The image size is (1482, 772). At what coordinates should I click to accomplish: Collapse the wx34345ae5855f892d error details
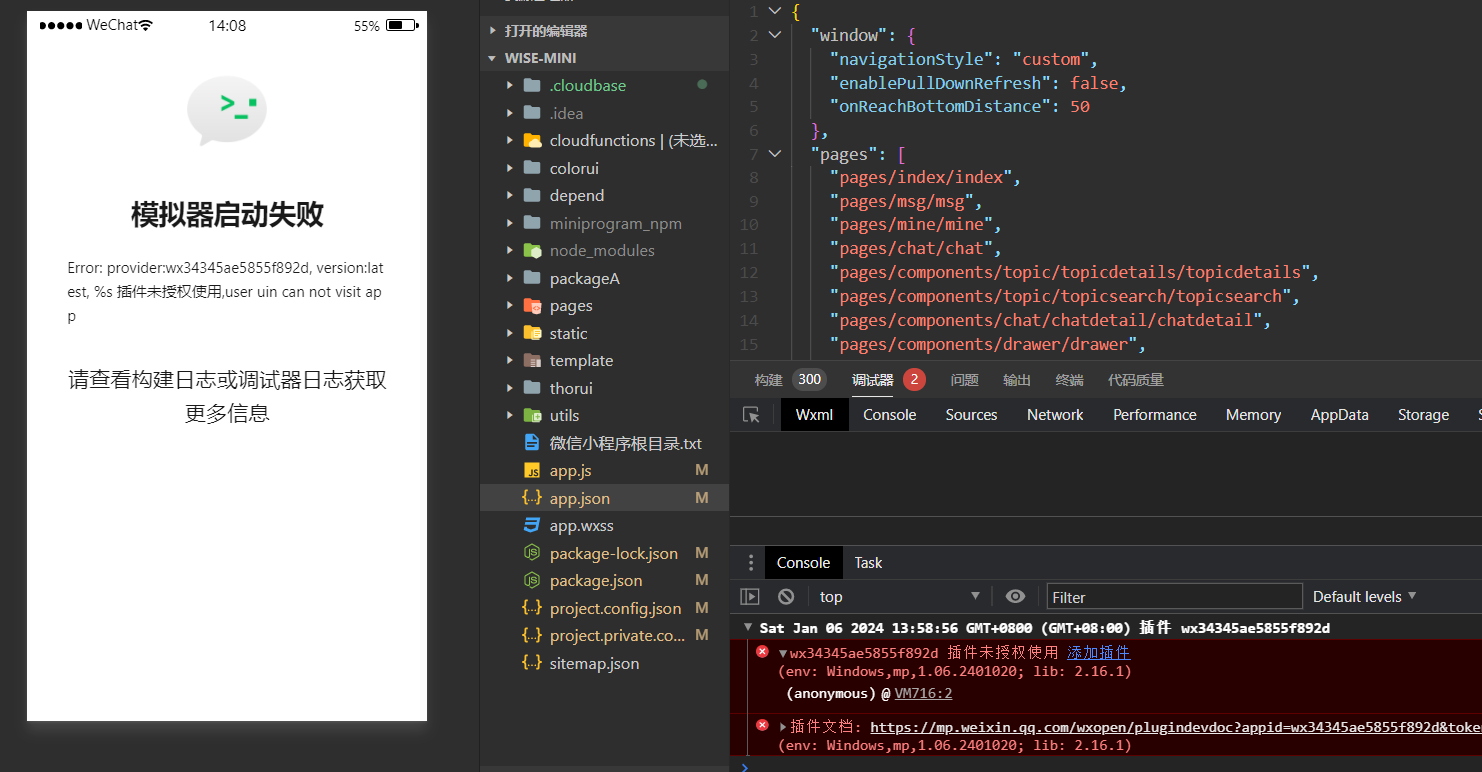pyautogui.click(x=783, y=653)
